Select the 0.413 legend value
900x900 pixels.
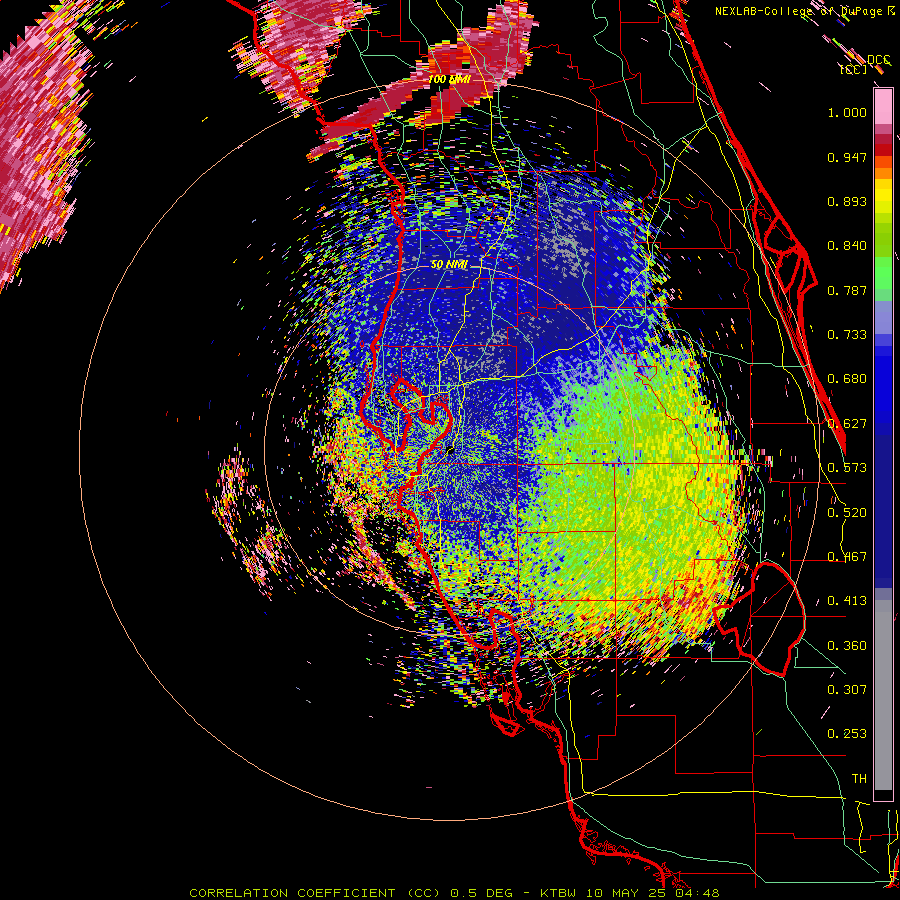pyautogui.click(x=847, y=601)
